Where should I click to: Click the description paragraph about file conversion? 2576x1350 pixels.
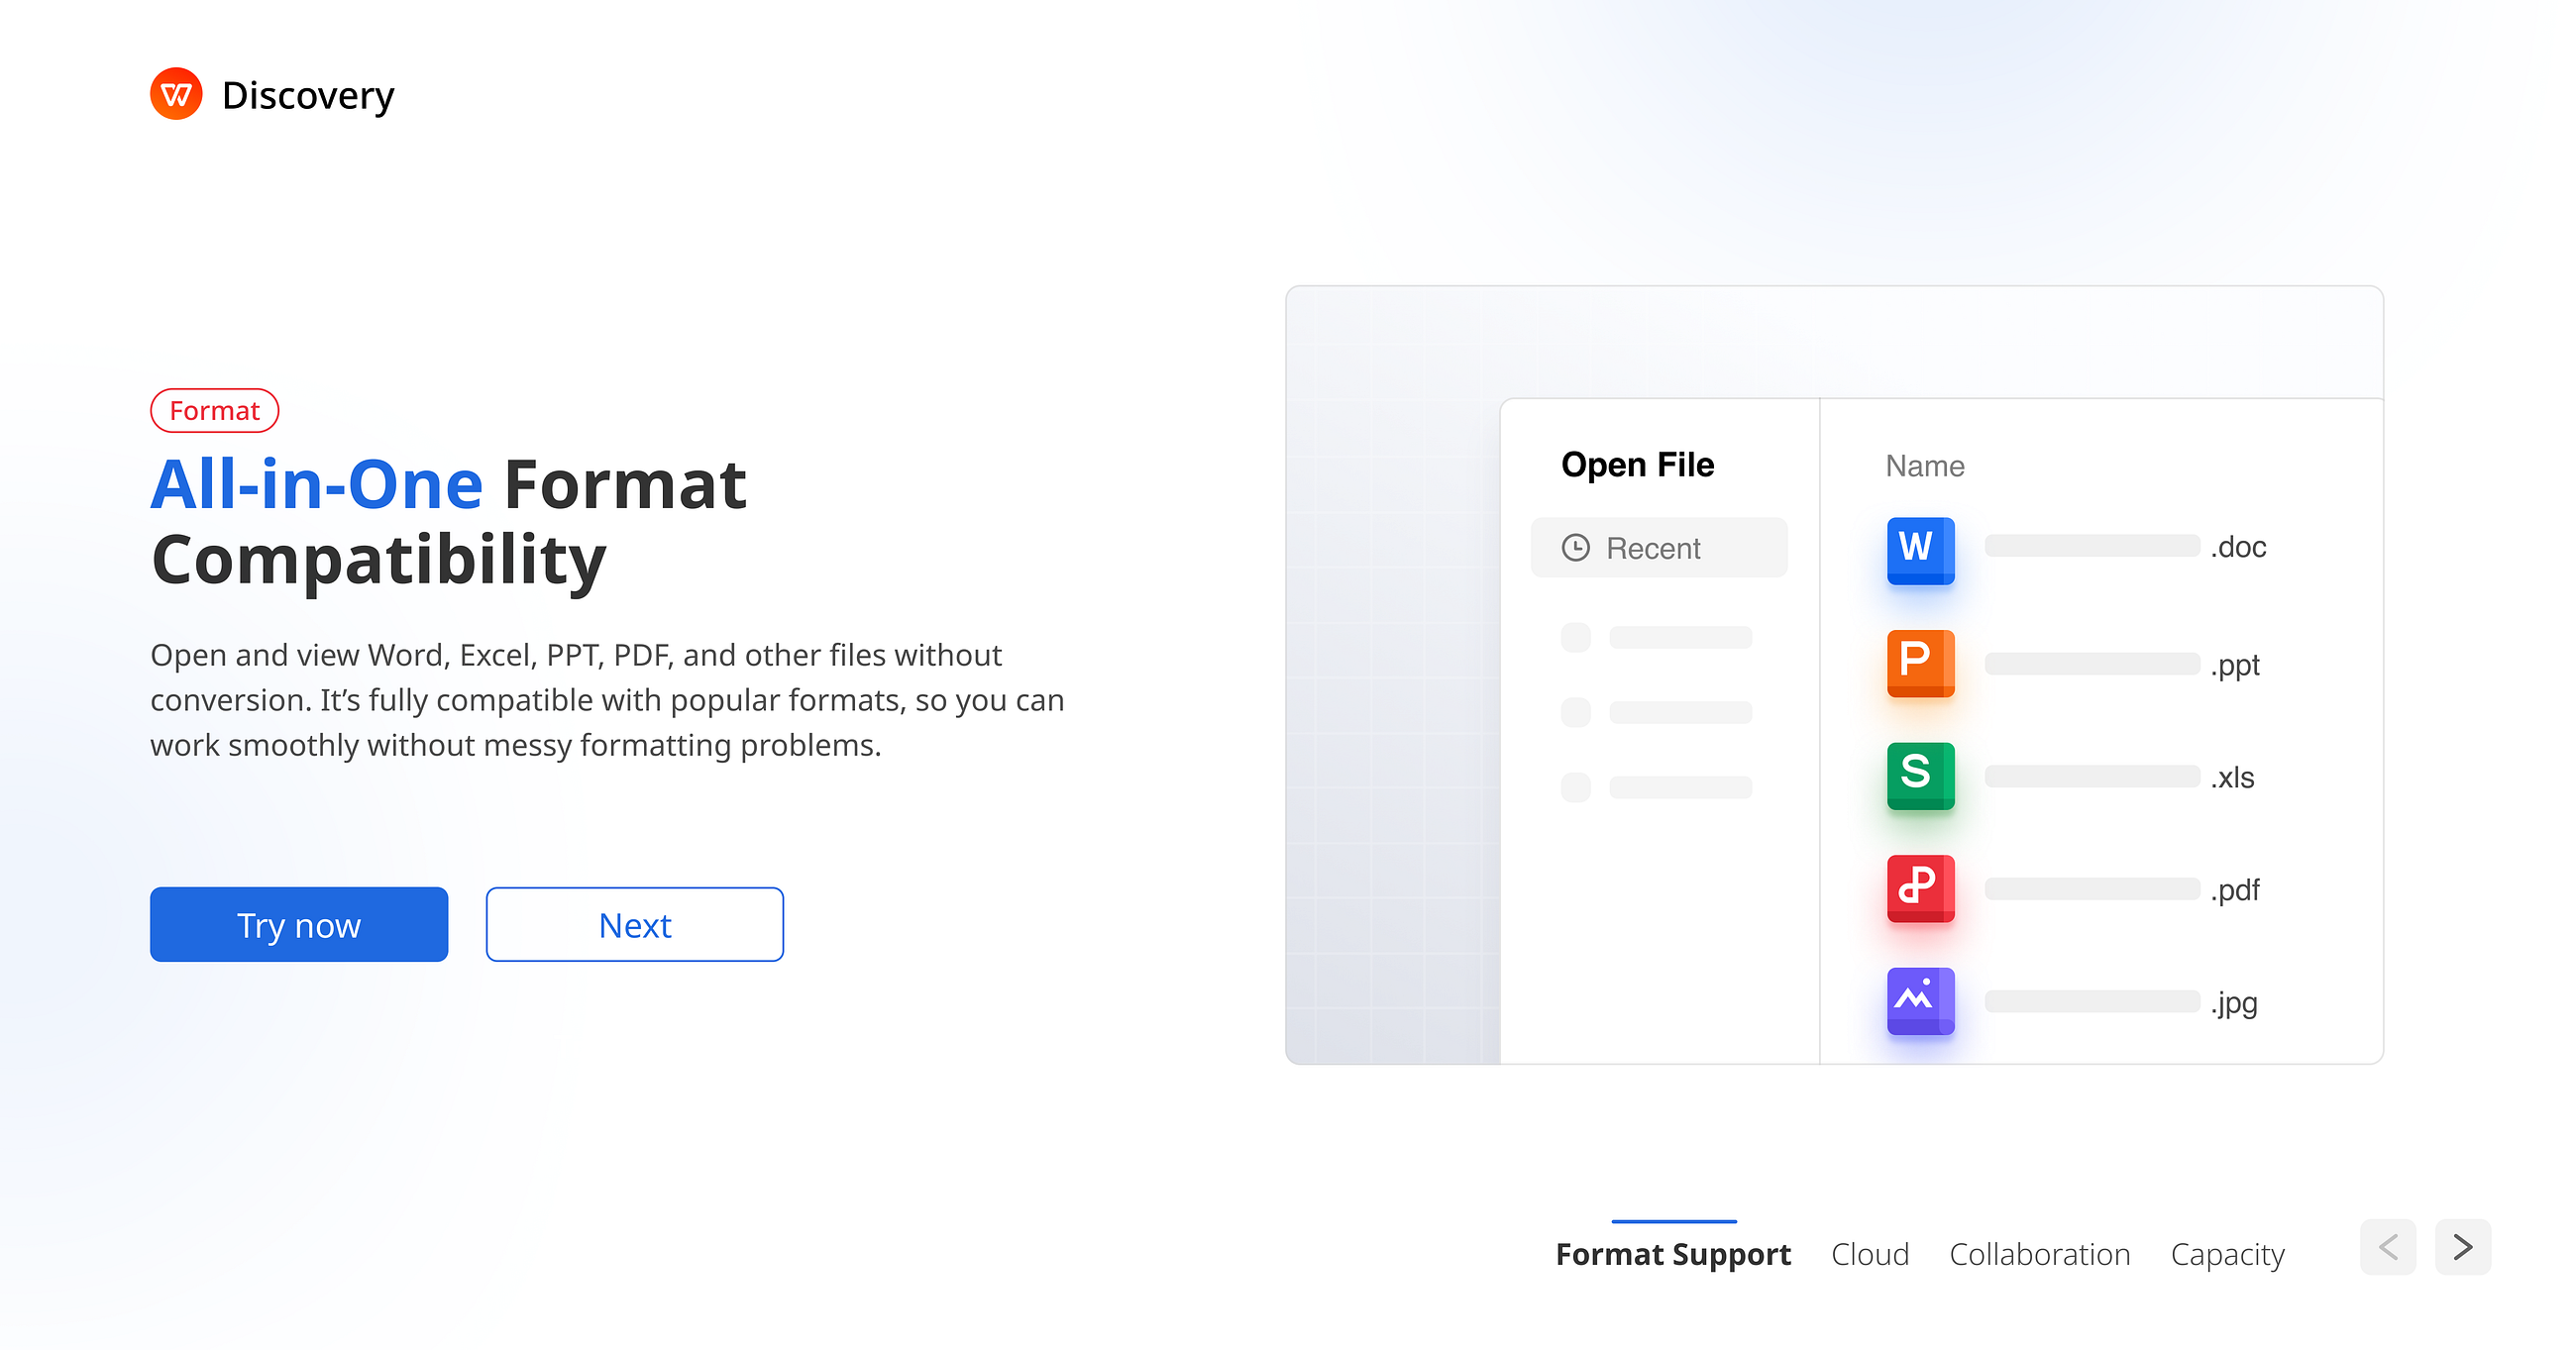[607, 700]
